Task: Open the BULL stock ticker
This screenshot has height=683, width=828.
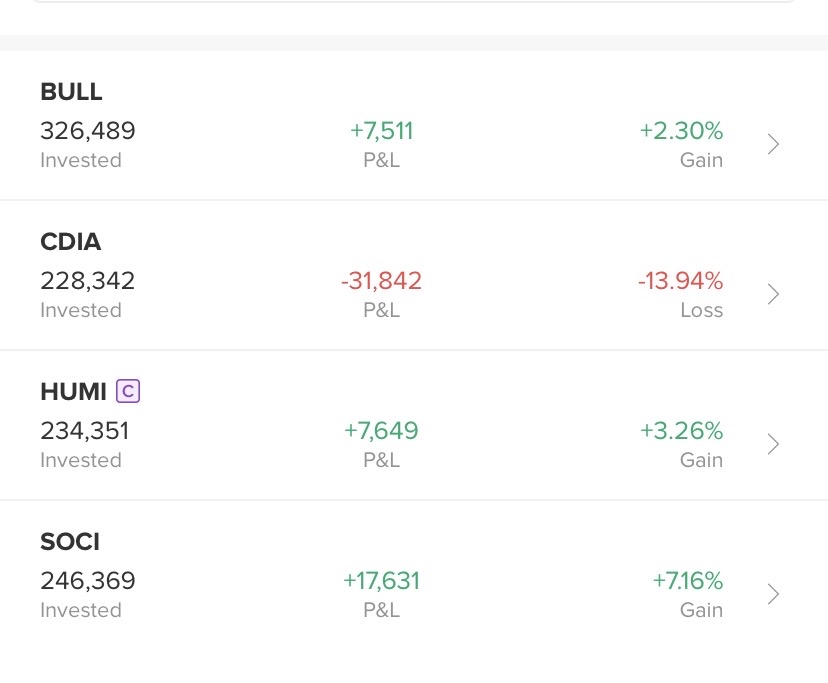Action: tap(71, 92)
